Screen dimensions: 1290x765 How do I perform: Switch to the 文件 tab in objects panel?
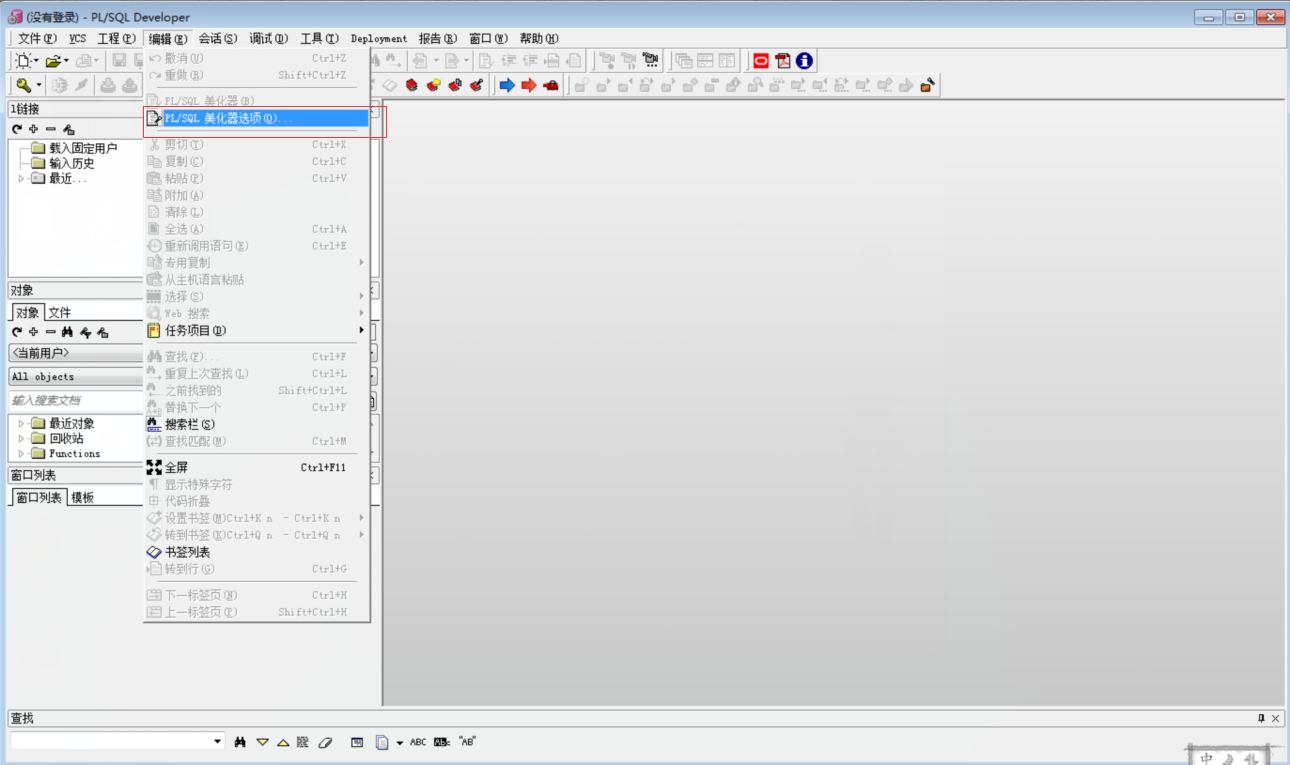click(60, 313)
